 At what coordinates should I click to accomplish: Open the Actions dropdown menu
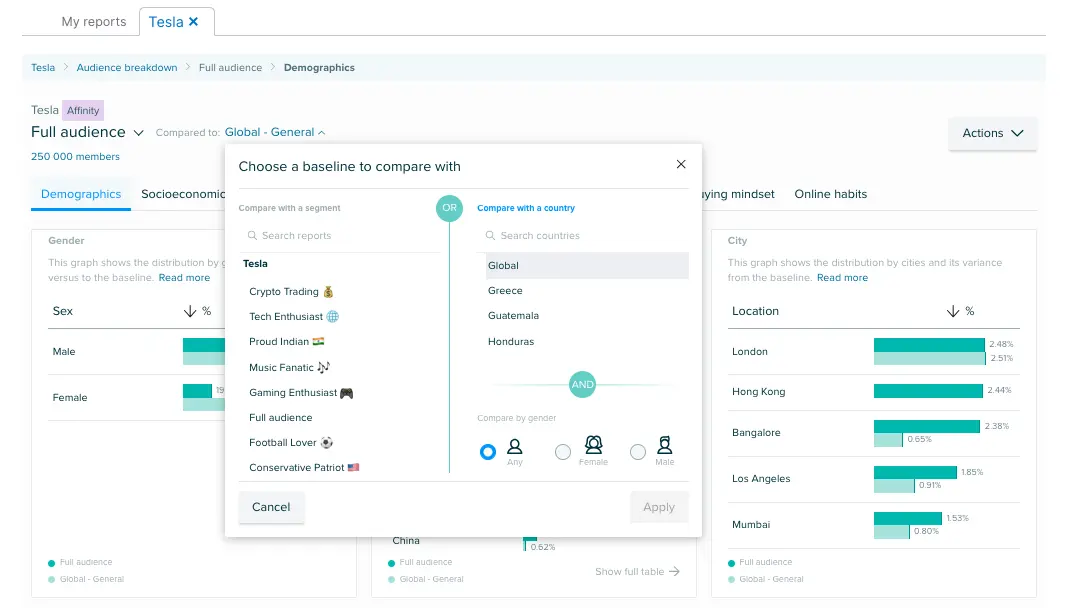click(x=992, y=133)
